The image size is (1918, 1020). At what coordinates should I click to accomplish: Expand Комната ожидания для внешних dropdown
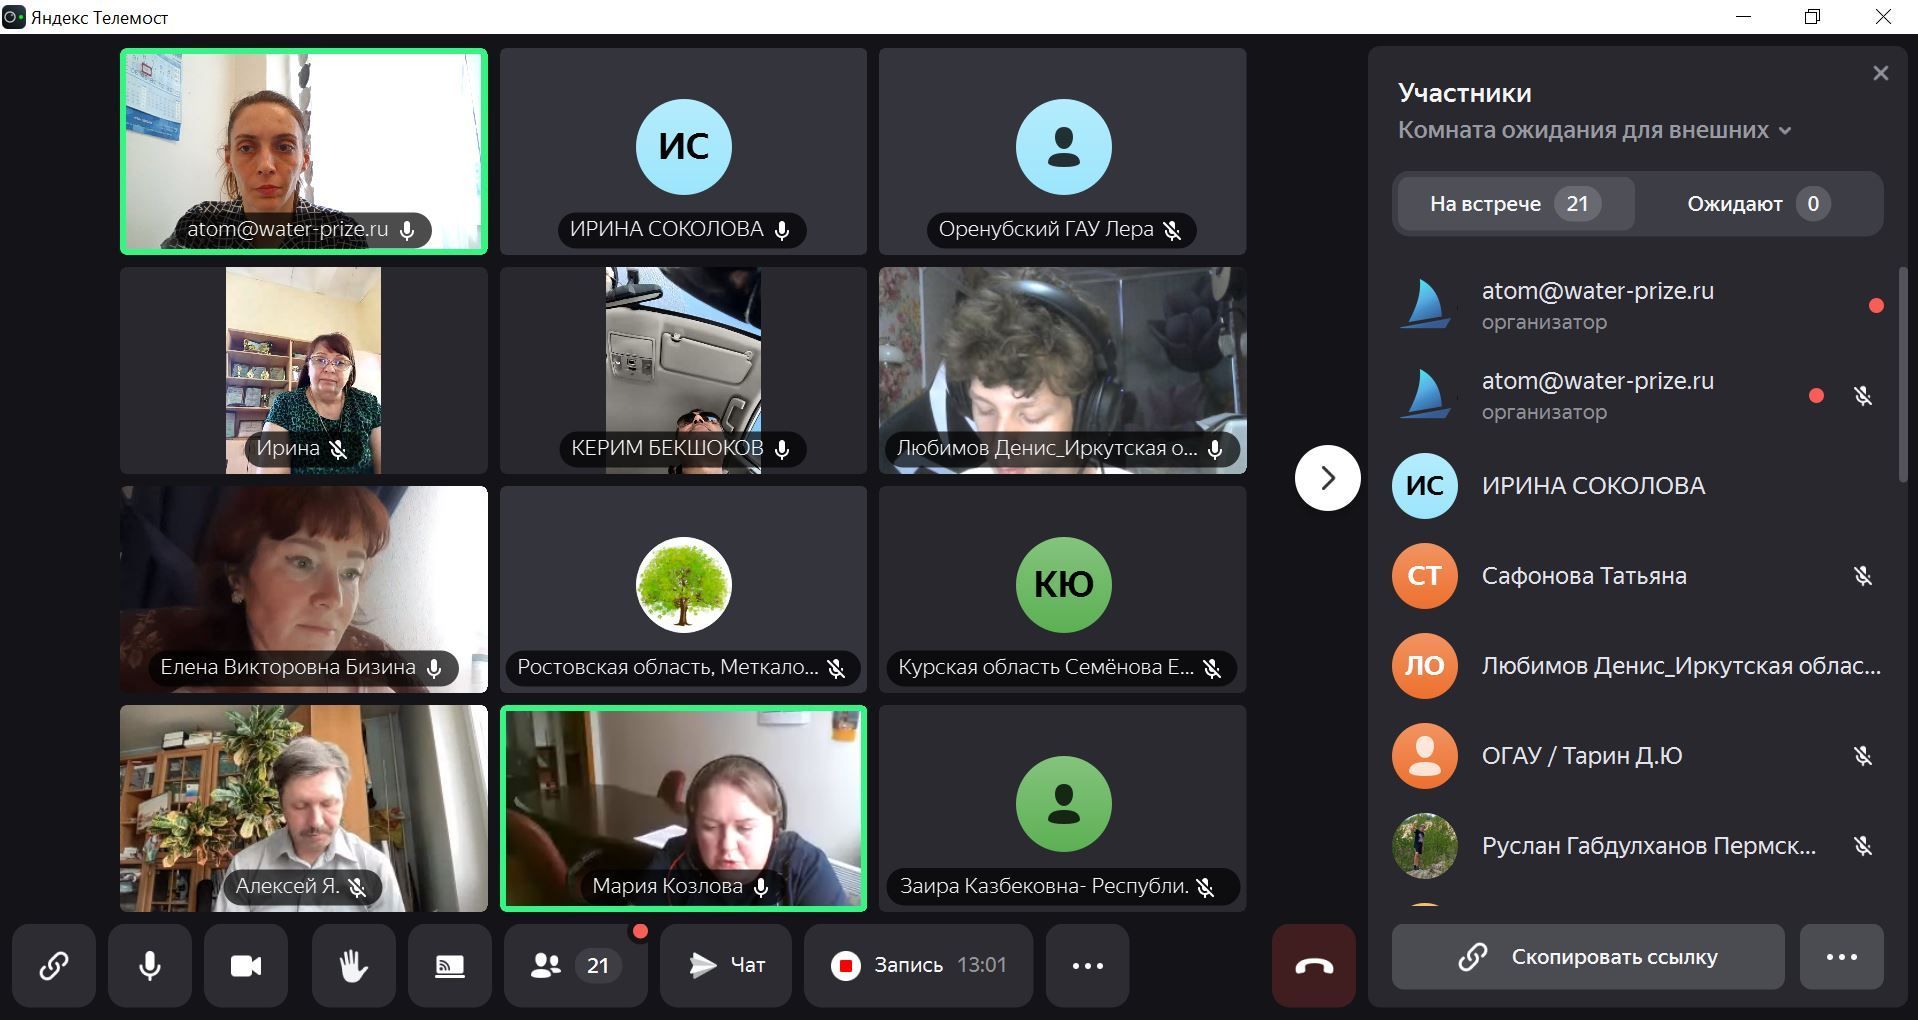(1594, 130)
